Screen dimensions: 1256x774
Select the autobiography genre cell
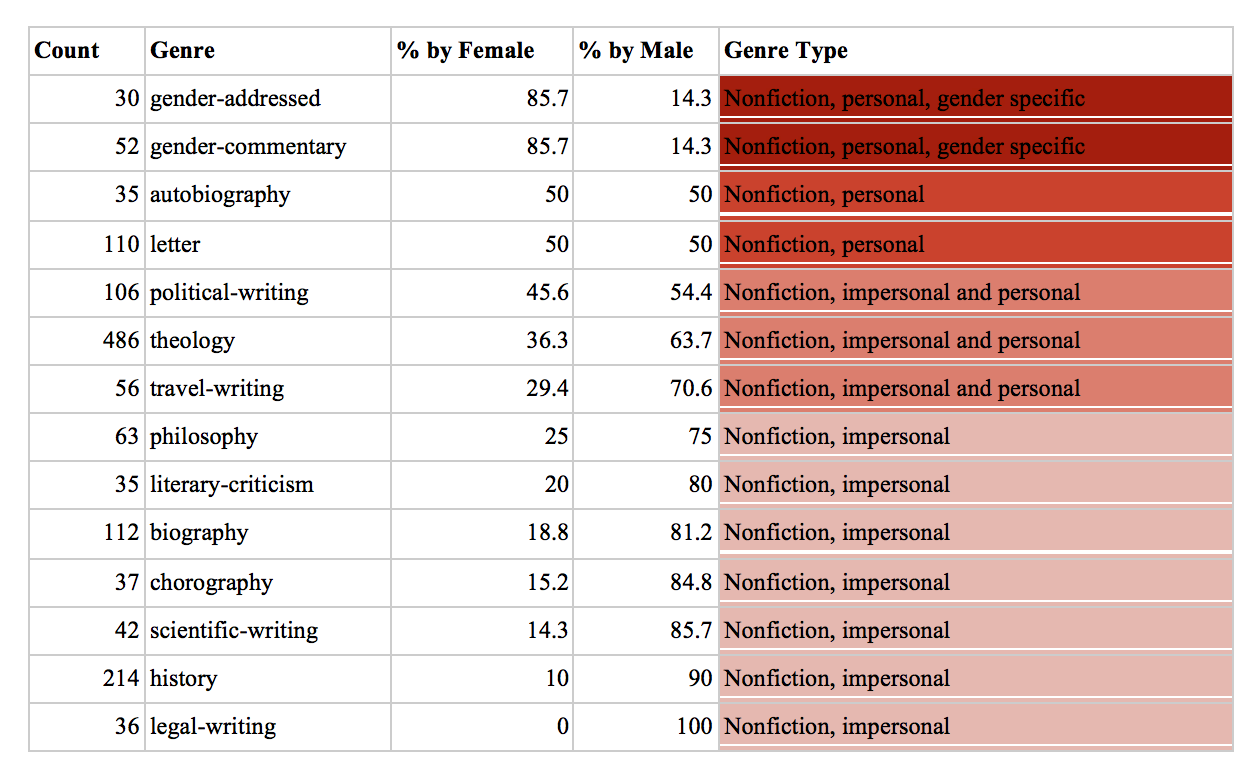pyautogui.click(x=220, y=194)
